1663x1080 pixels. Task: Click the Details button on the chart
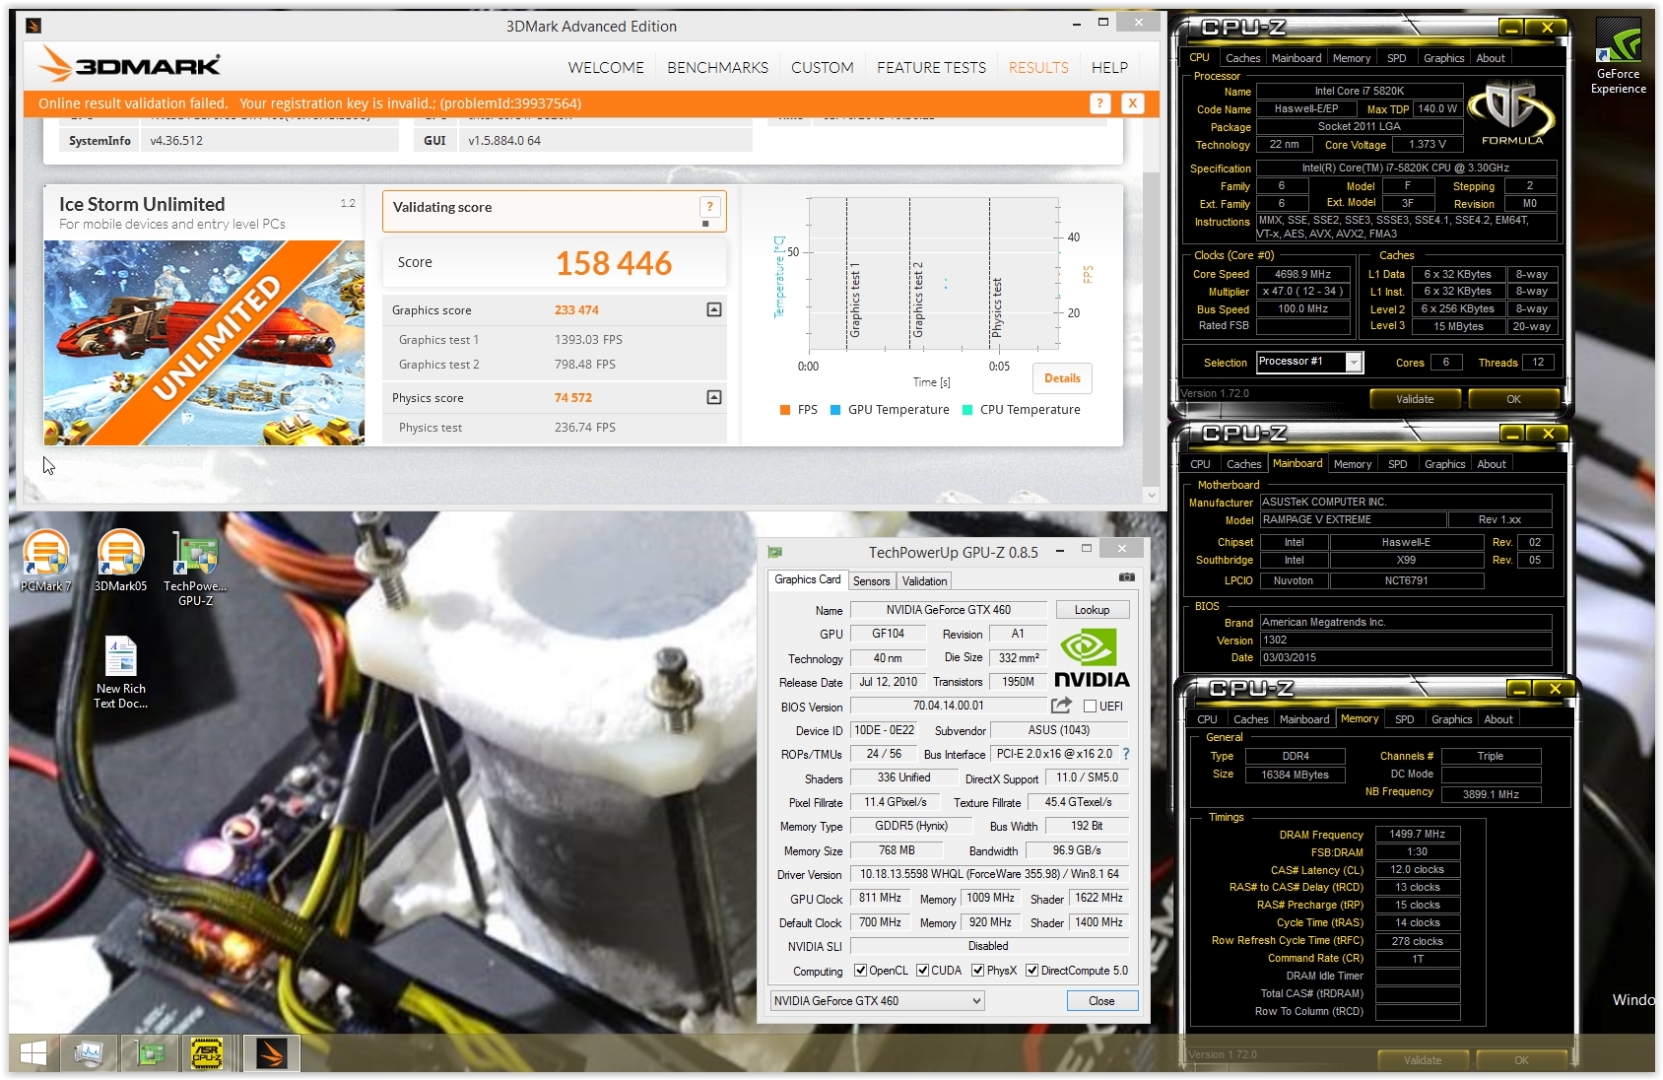[x=1062, y=378]
